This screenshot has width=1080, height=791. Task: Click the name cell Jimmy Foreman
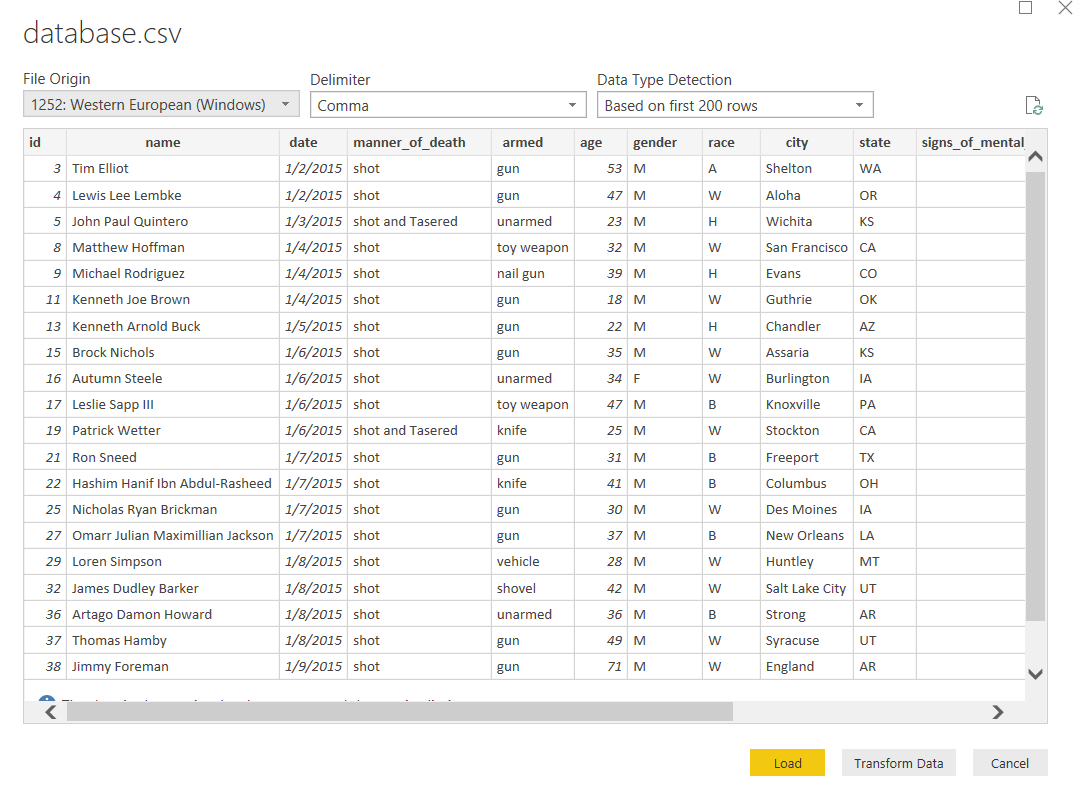173,667
